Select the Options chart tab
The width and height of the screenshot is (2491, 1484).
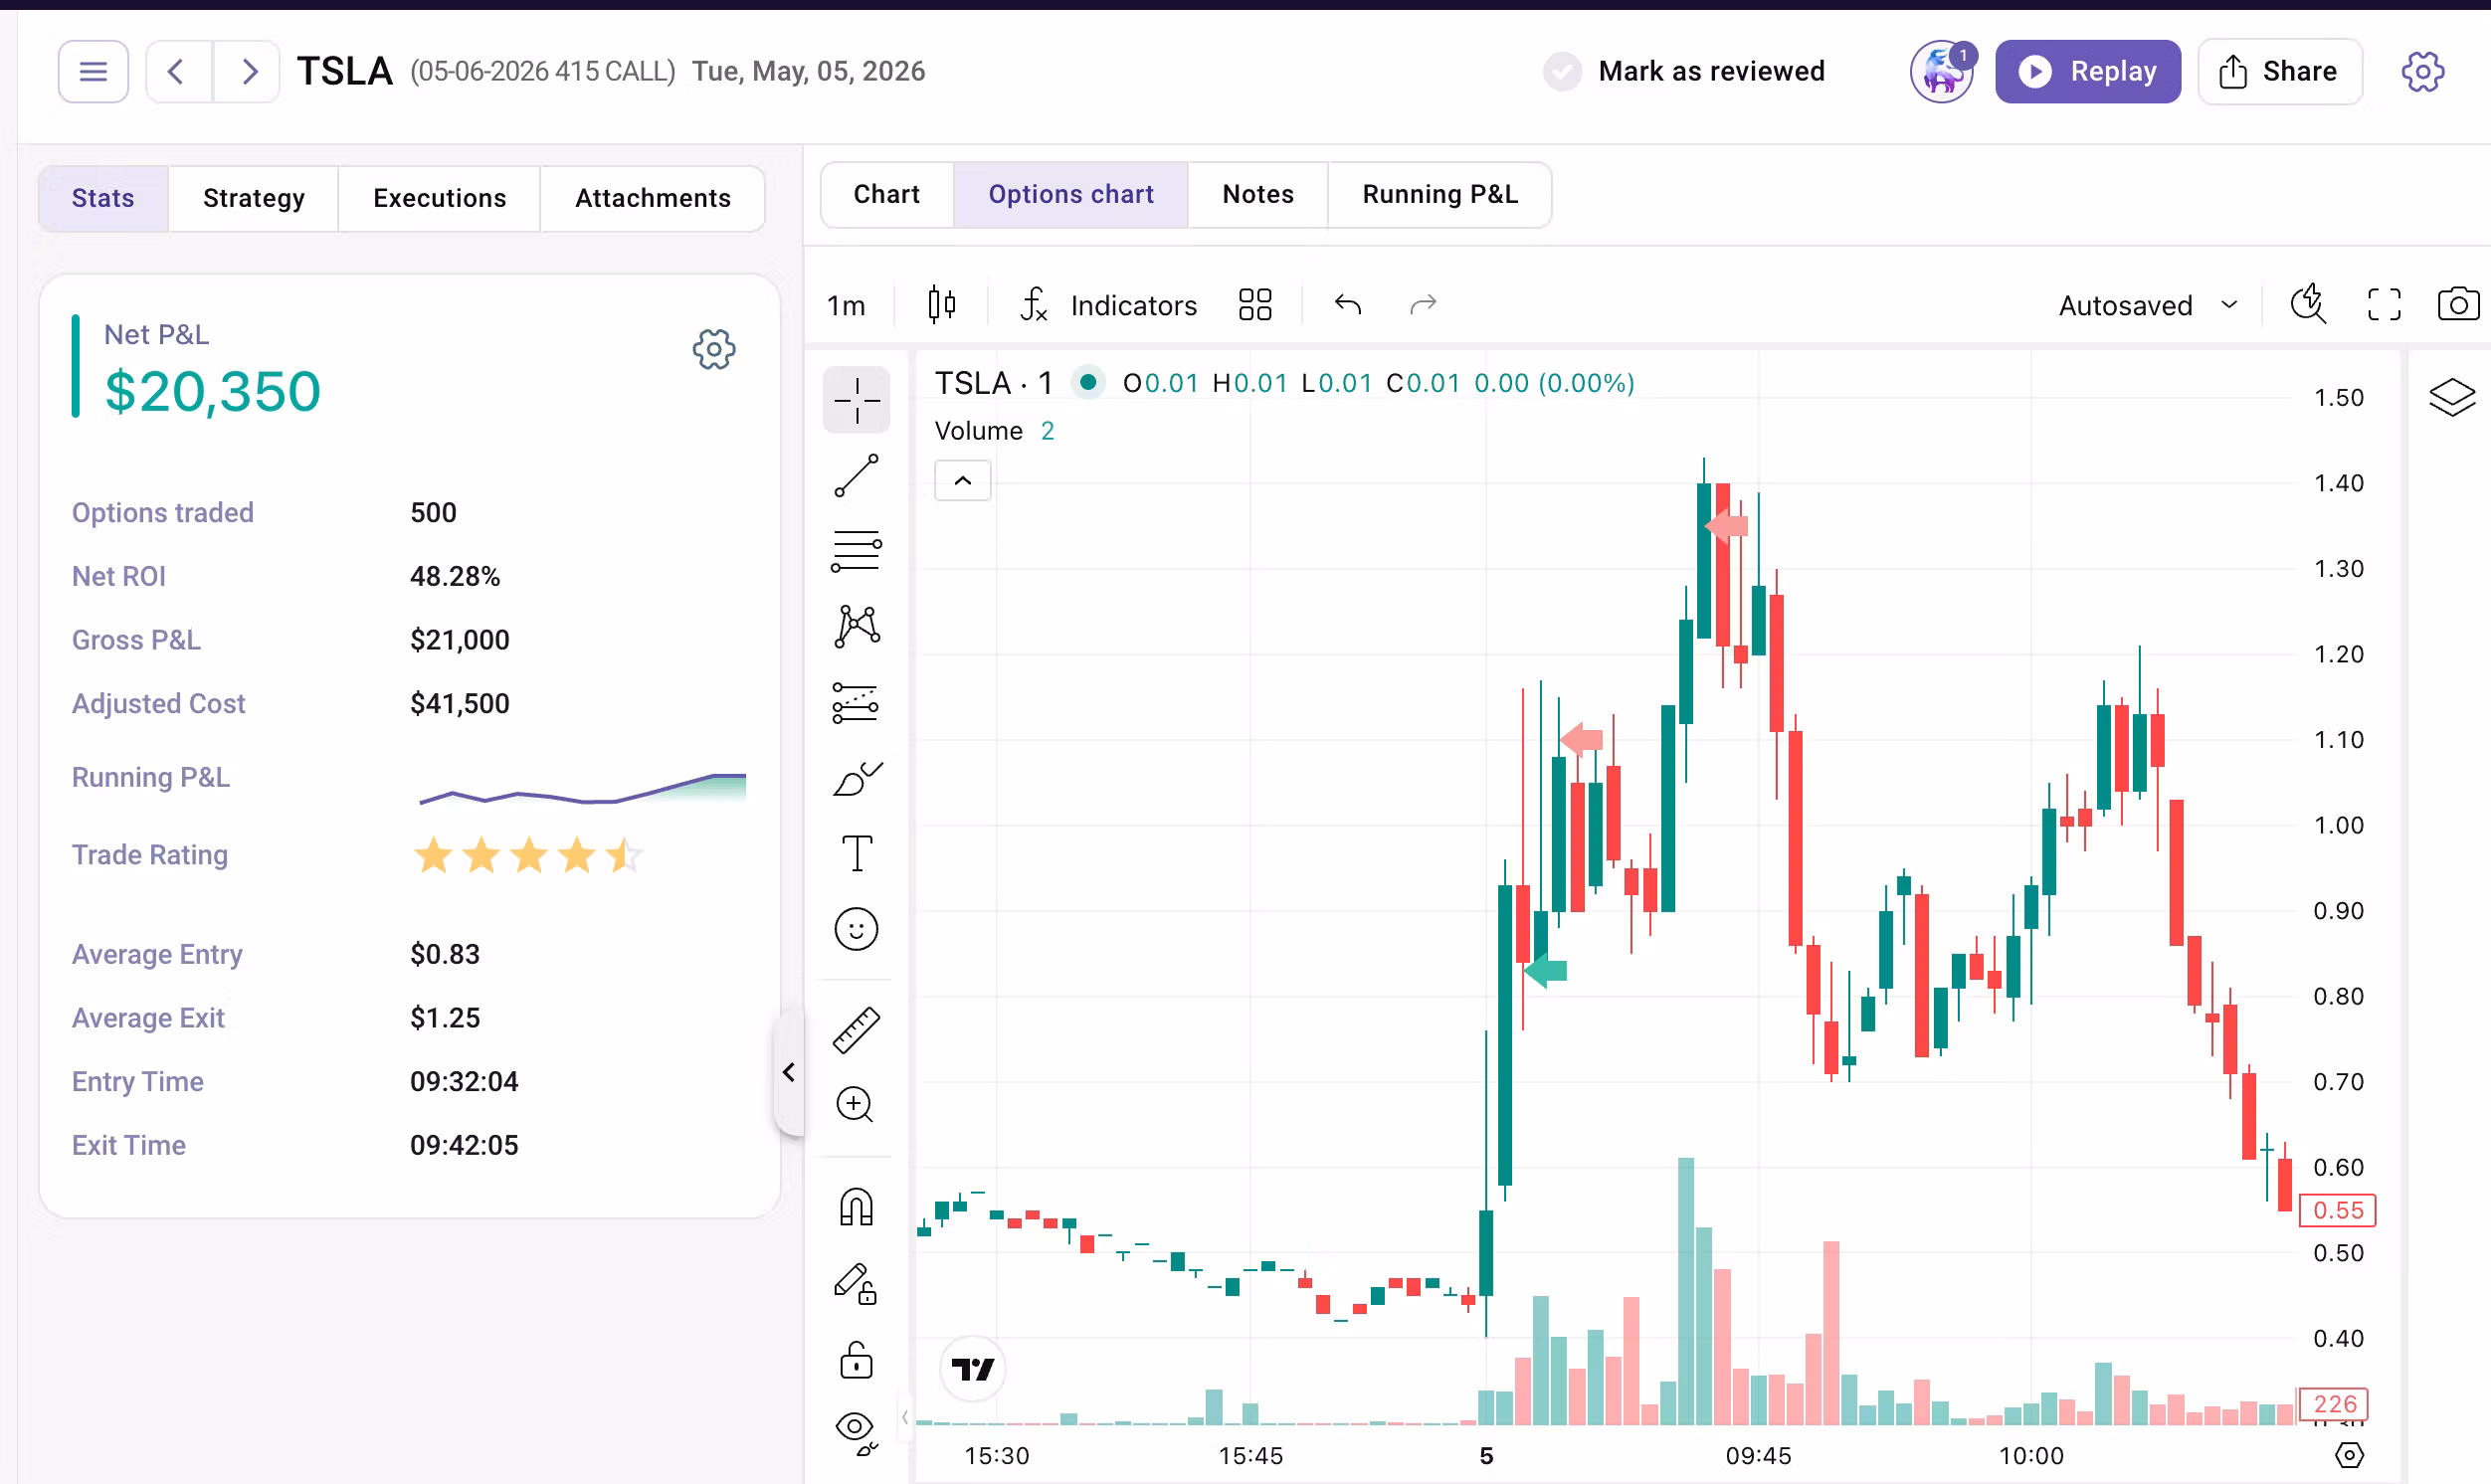point(1071,194)
